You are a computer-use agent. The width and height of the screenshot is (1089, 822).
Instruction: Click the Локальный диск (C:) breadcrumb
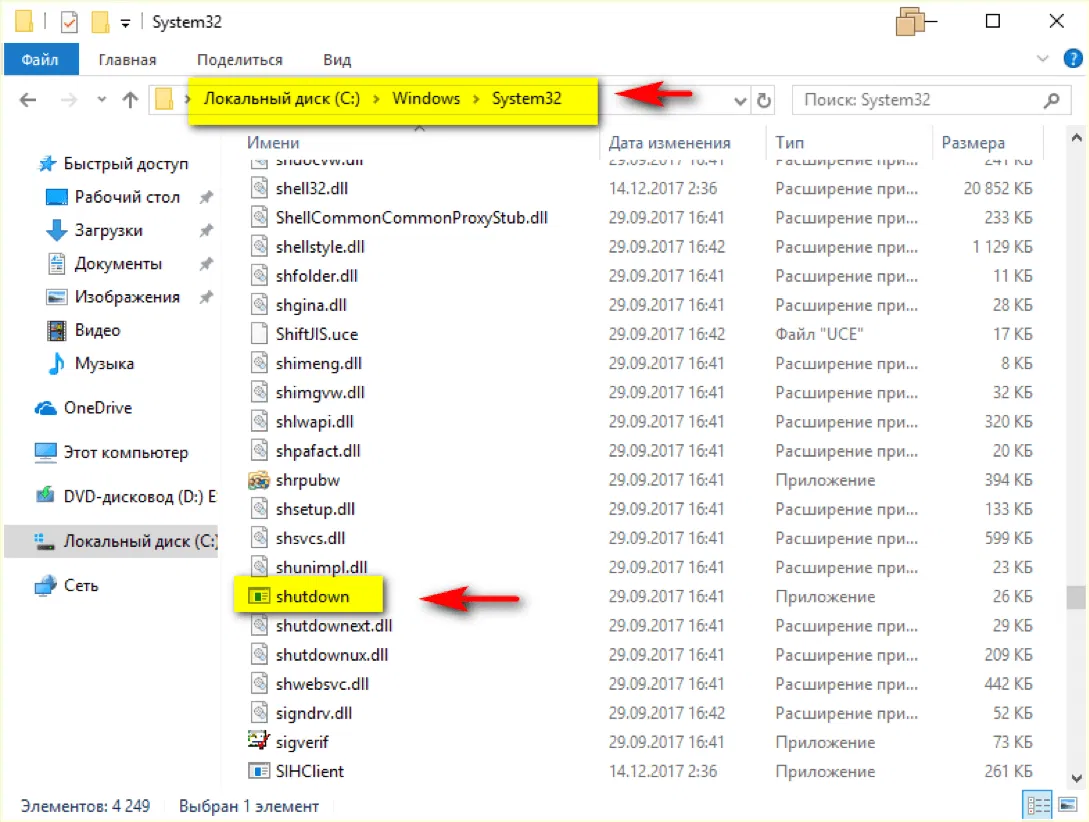tap(281, 99)
